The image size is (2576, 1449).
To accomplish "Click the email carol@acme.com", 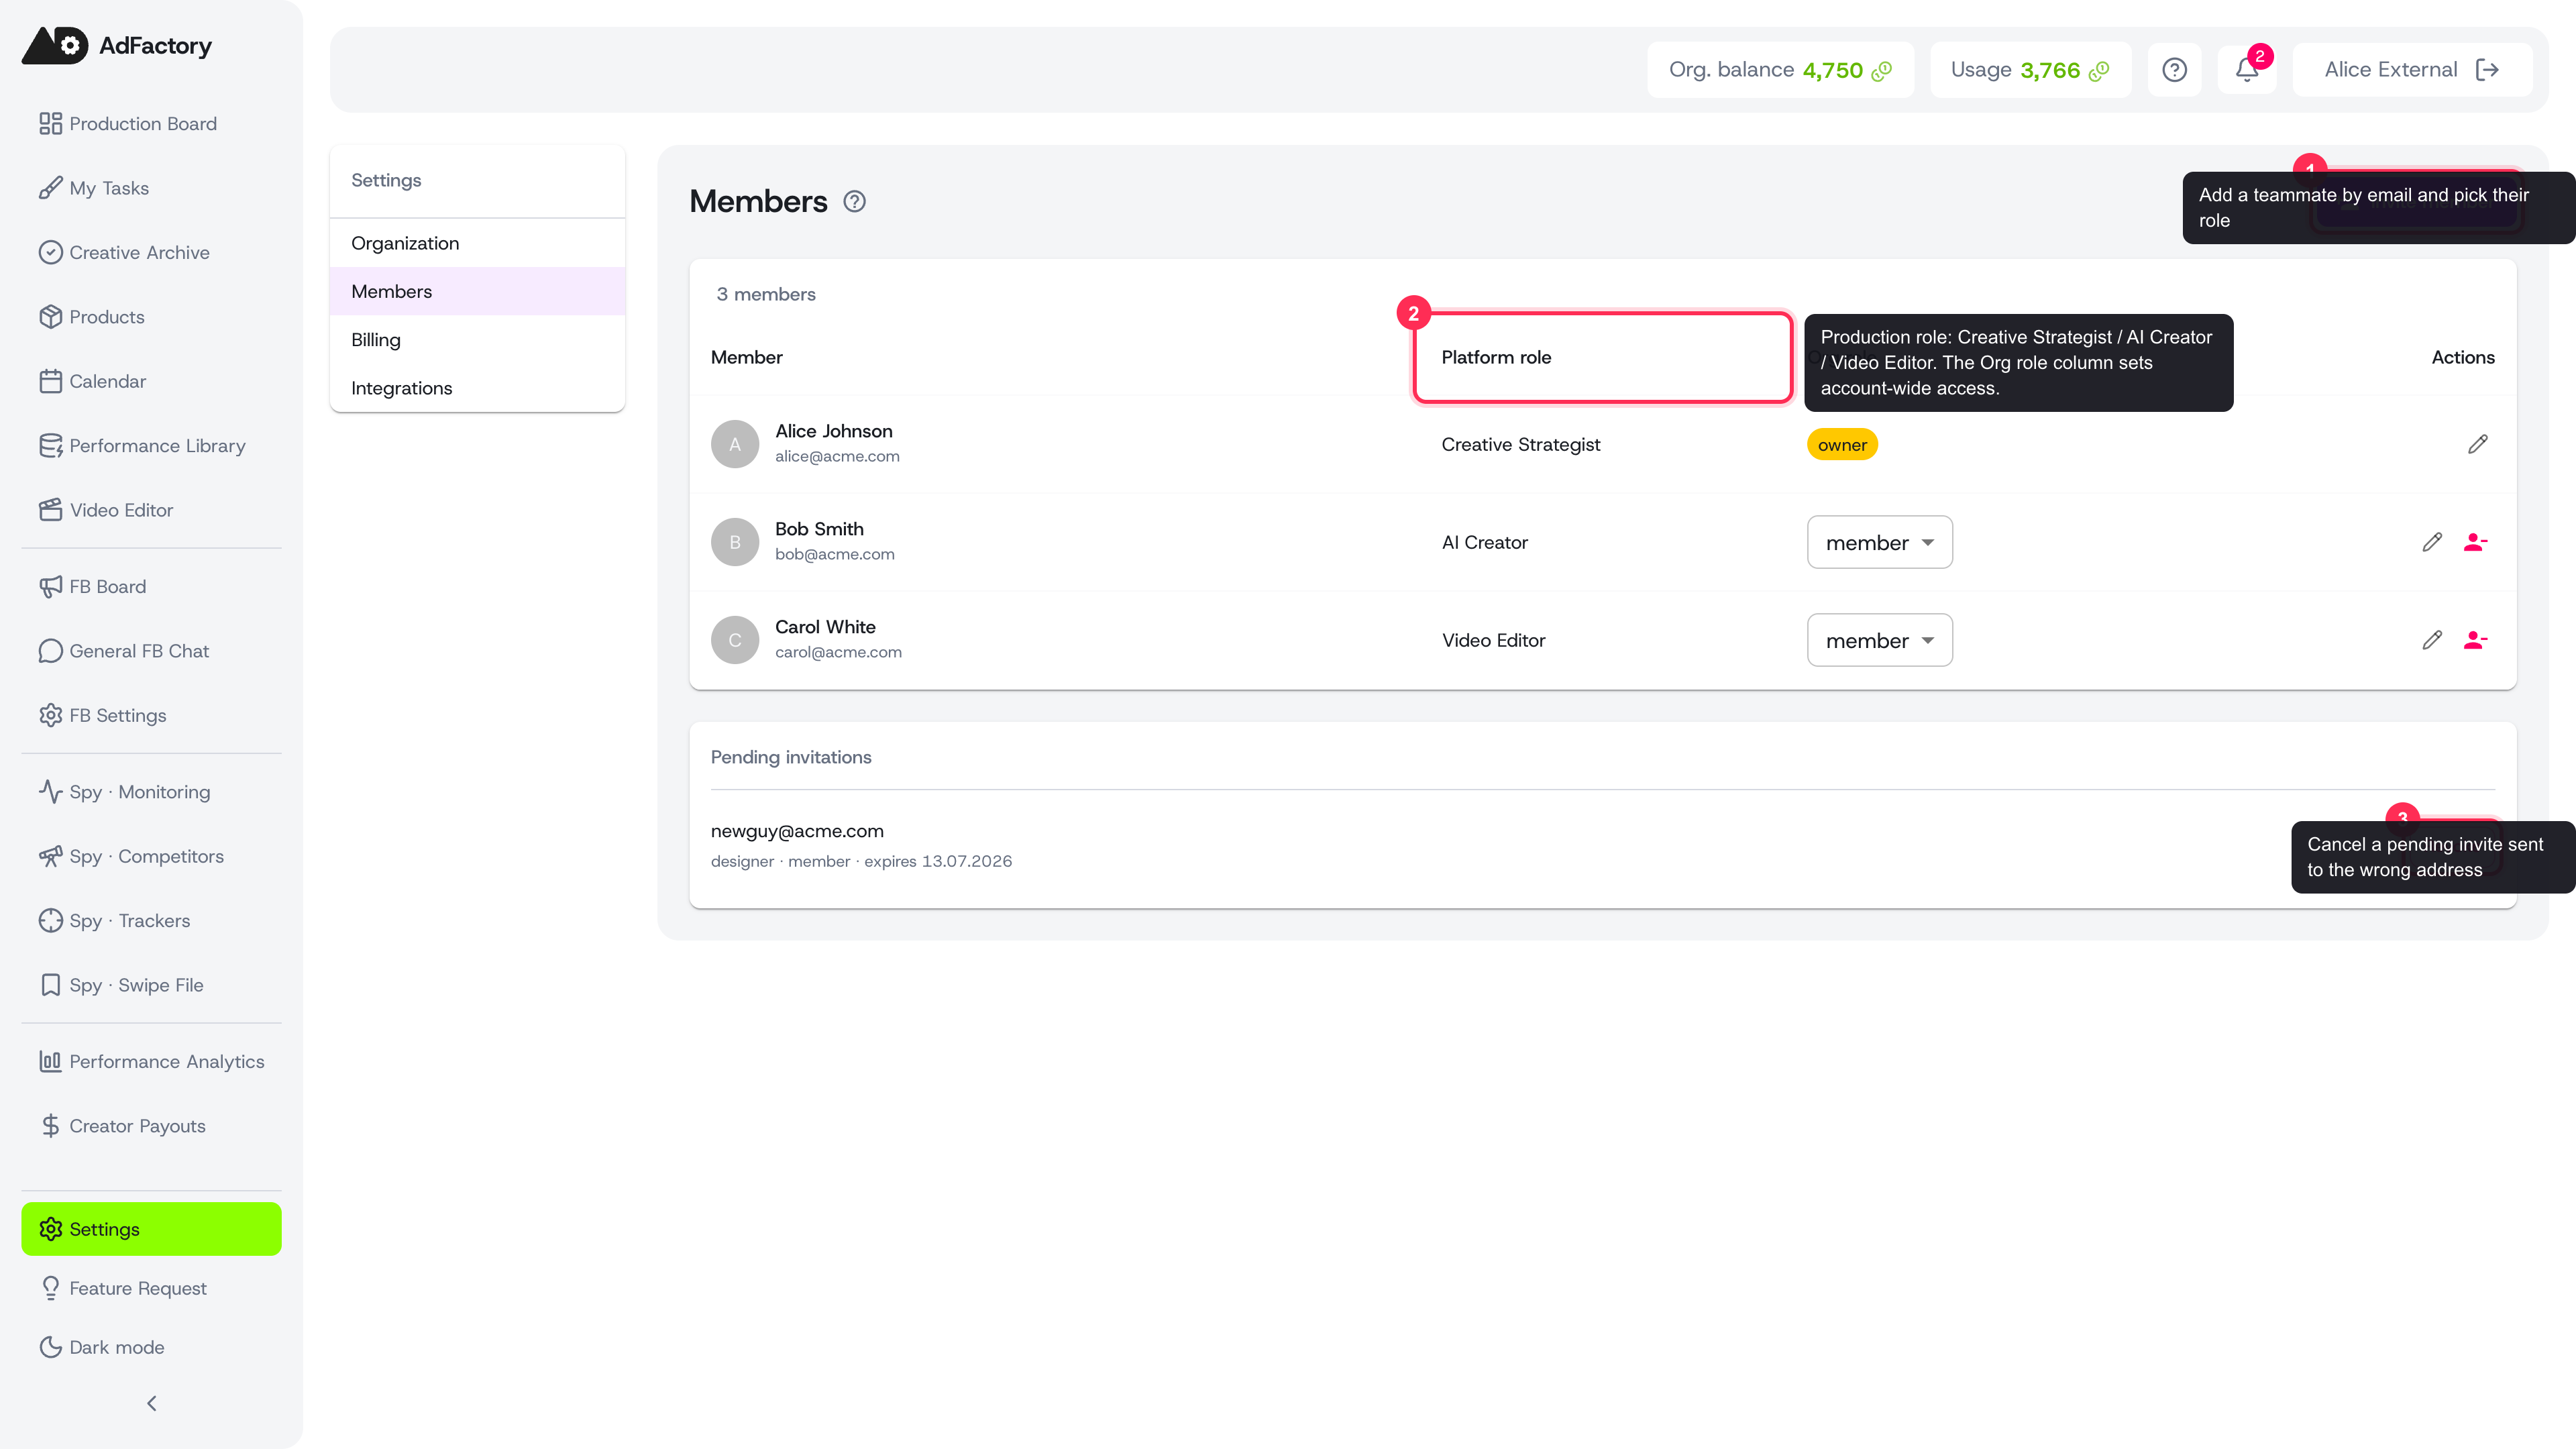I will (838, 652).
